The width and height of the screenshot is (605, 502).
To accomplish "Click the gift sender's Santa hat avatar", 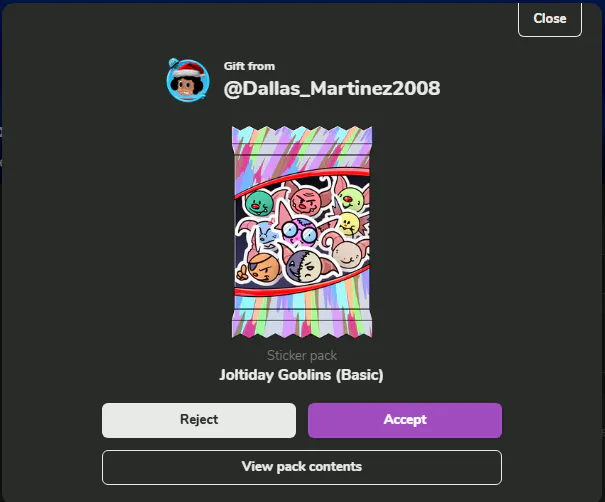I will (188, 80).
